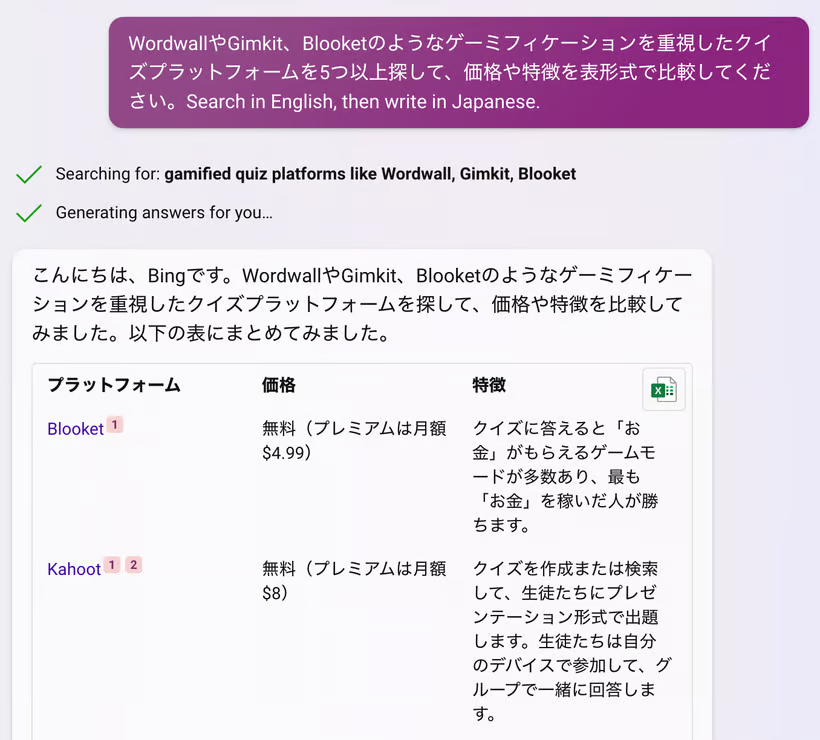This screenshot has height=740, width=820.
Task: Click the プラットフォーム column header
Action: click(114, 385)
